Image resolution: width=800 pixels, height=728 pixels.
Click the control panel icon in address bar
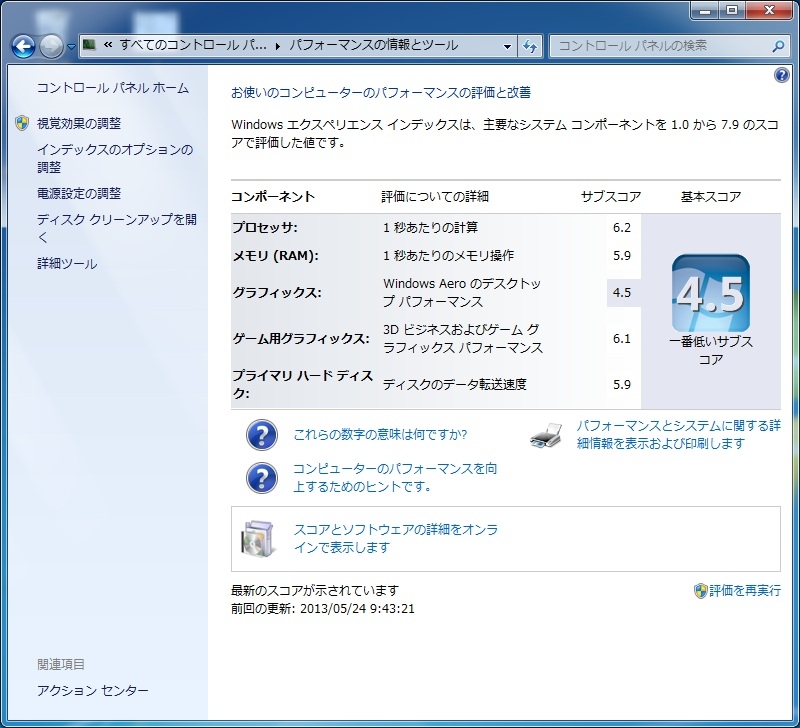[x=89, y=45]
